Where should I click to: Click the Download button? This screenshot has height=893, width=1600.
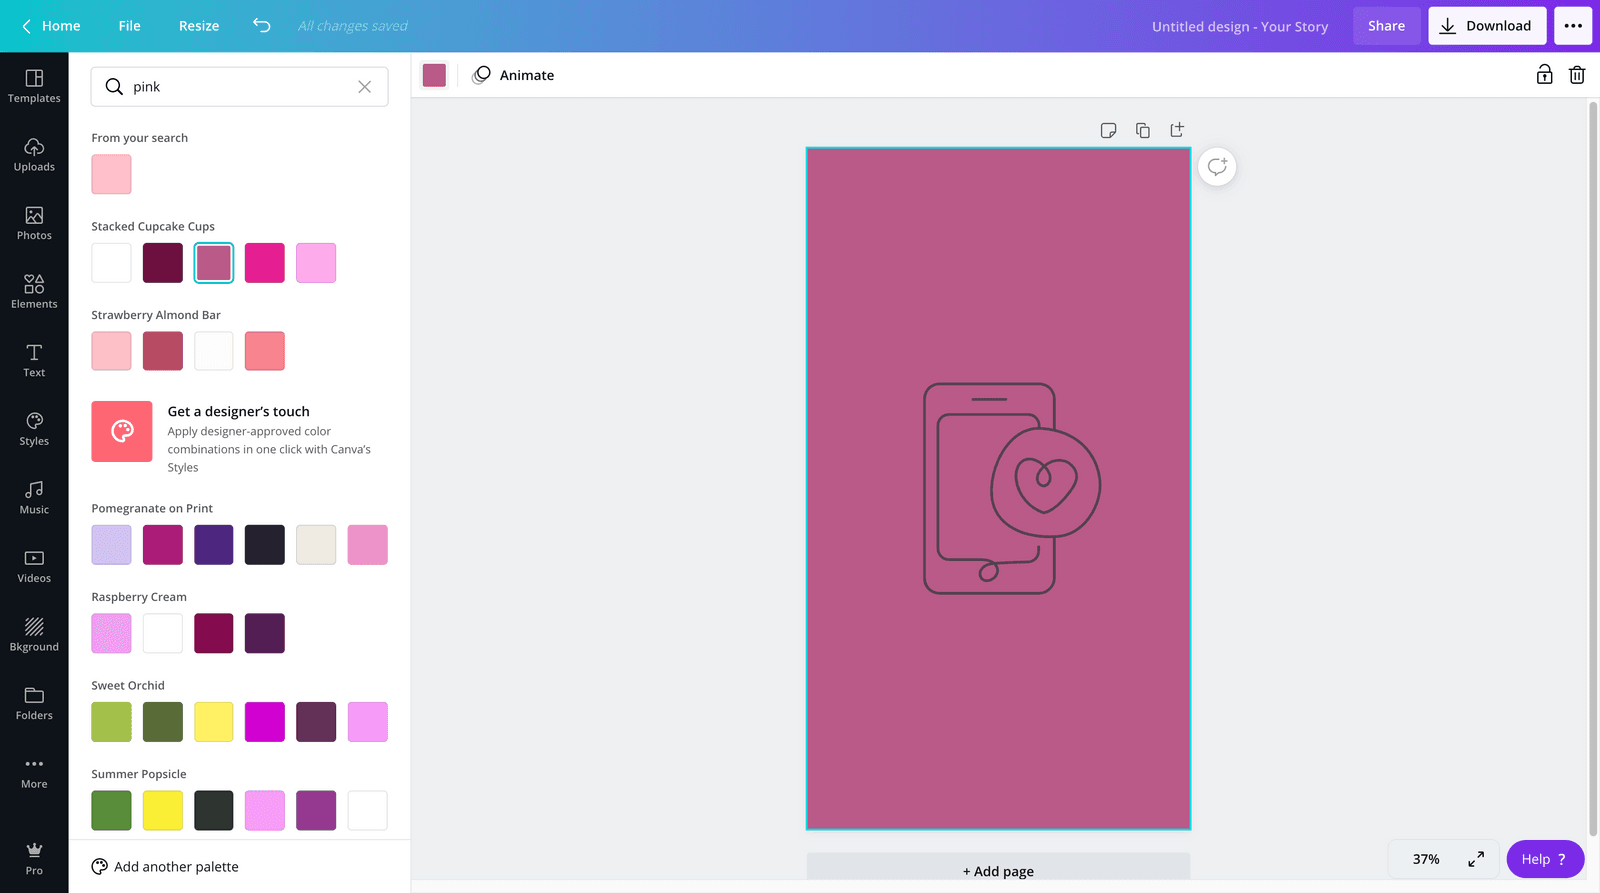pos(1486,26)
